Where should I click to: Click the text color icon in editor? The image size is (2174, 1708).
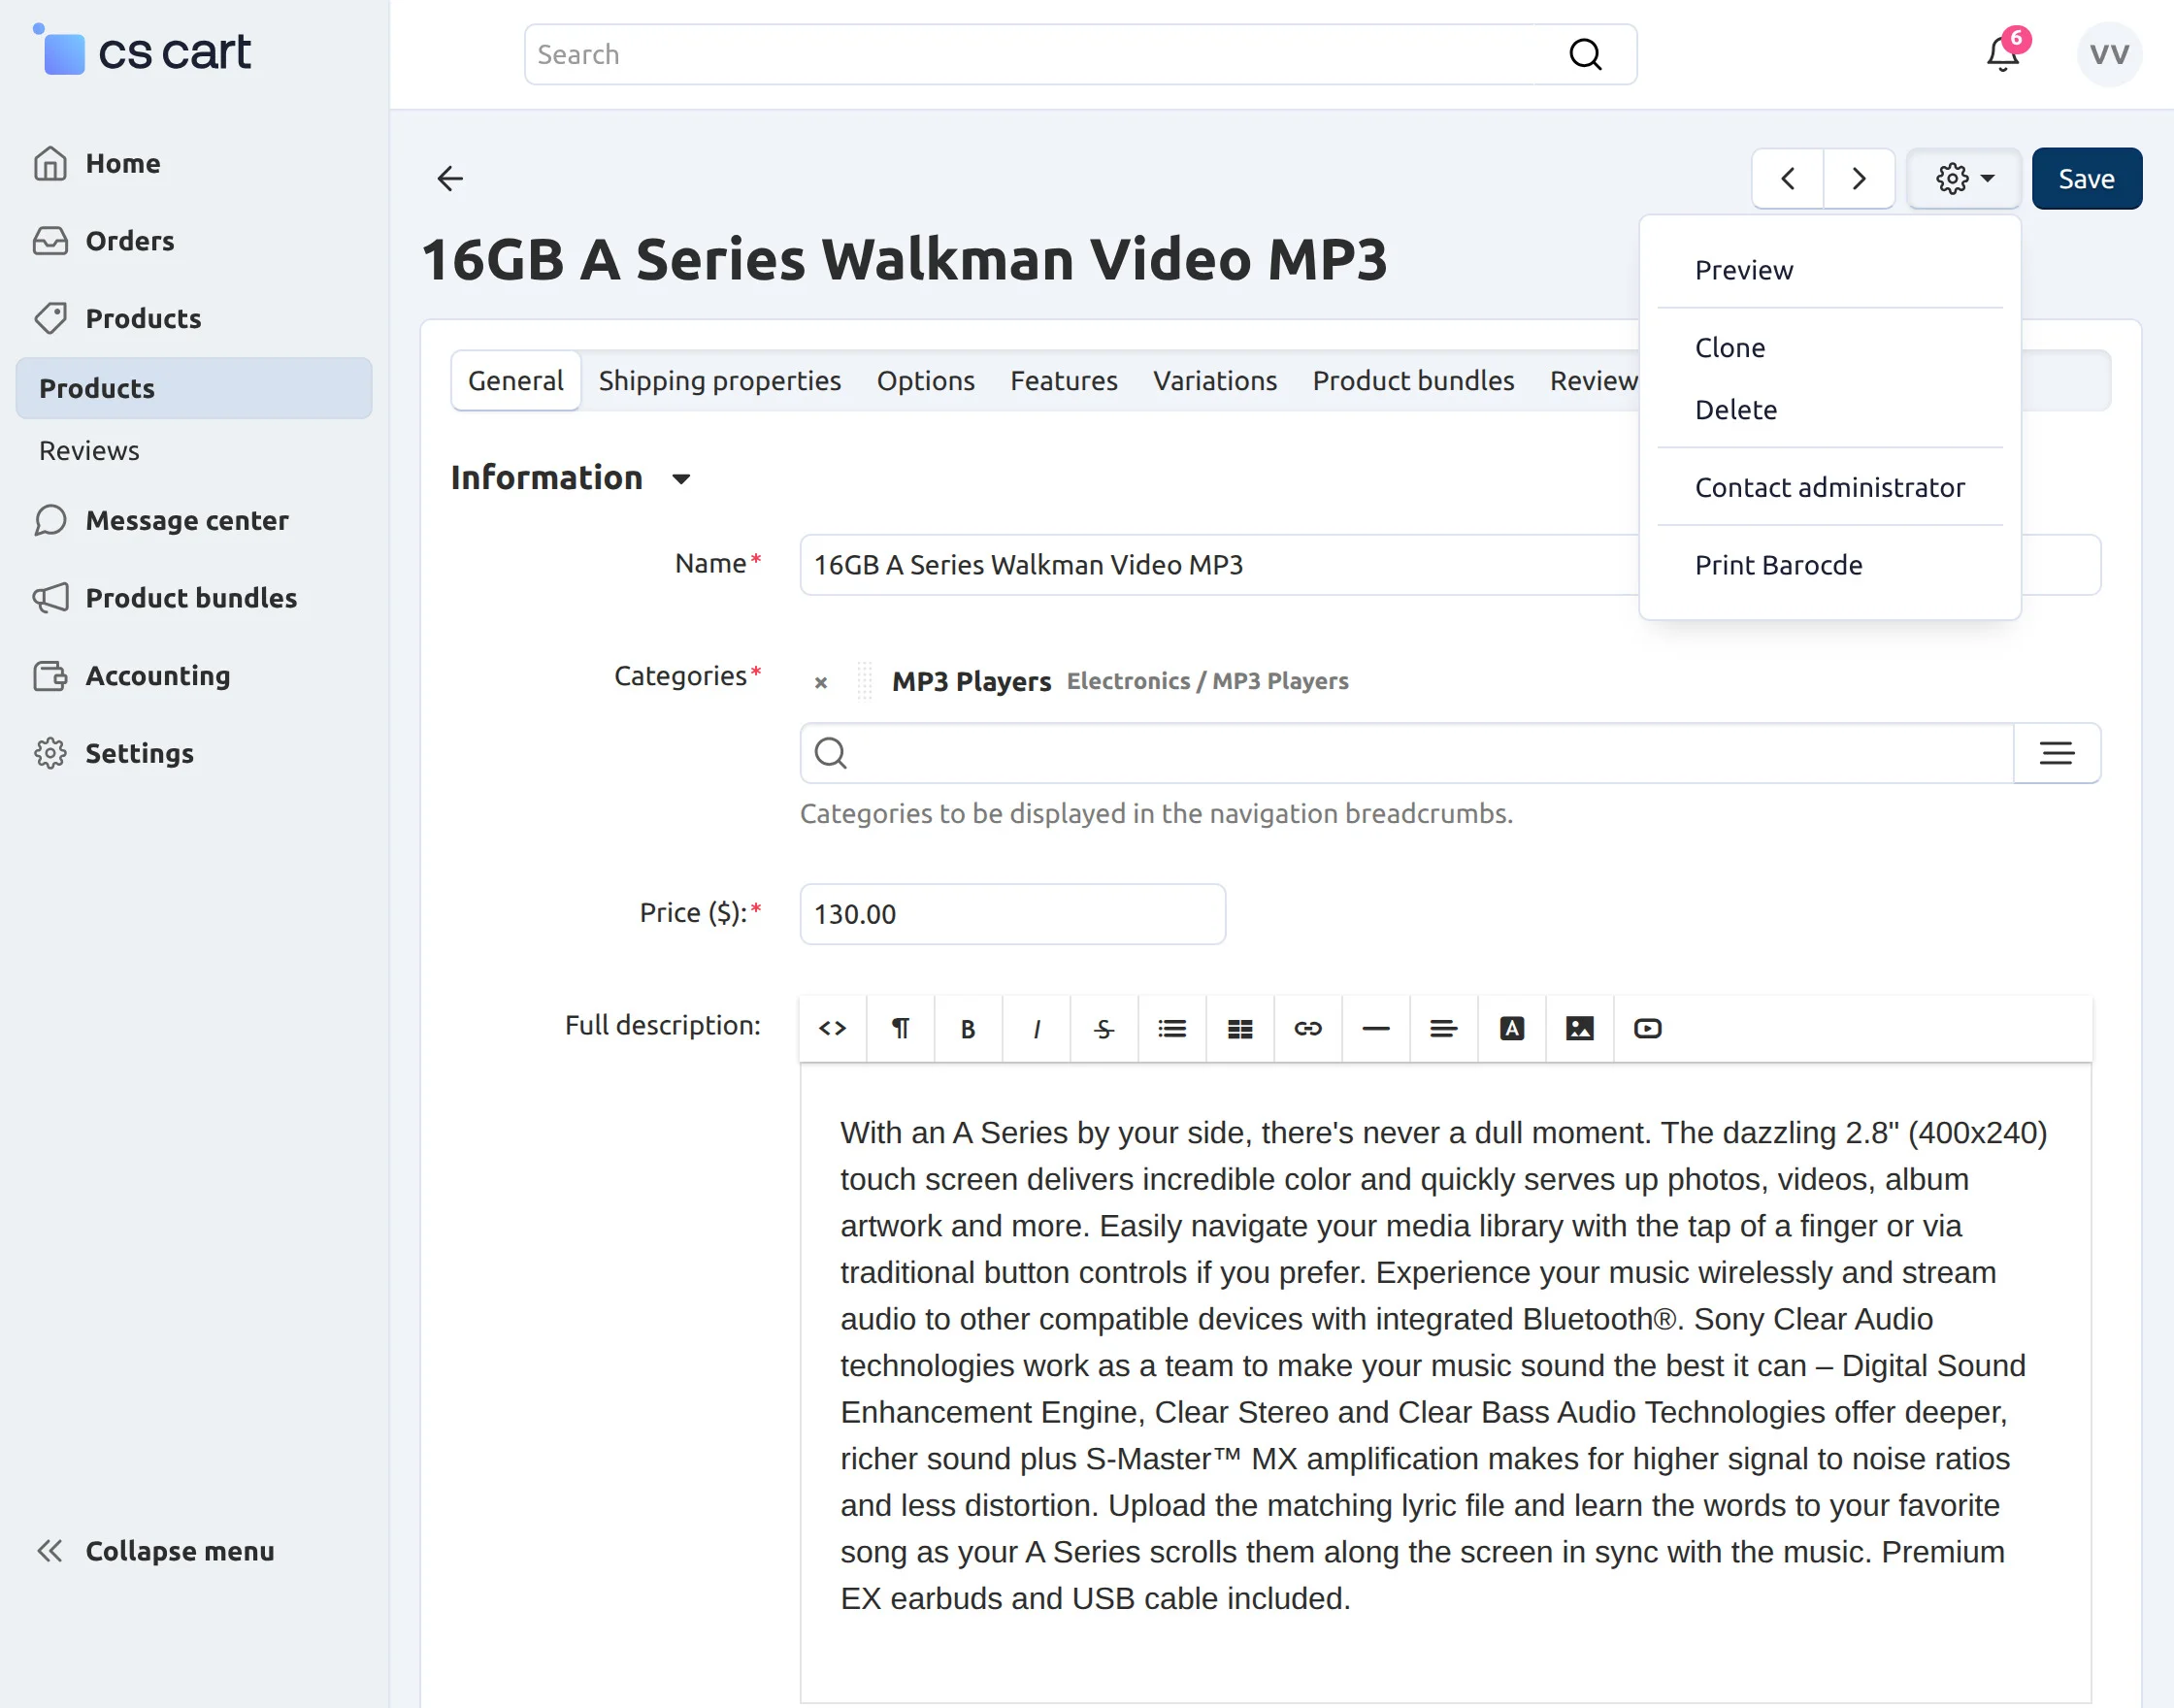[1511, 1028]
